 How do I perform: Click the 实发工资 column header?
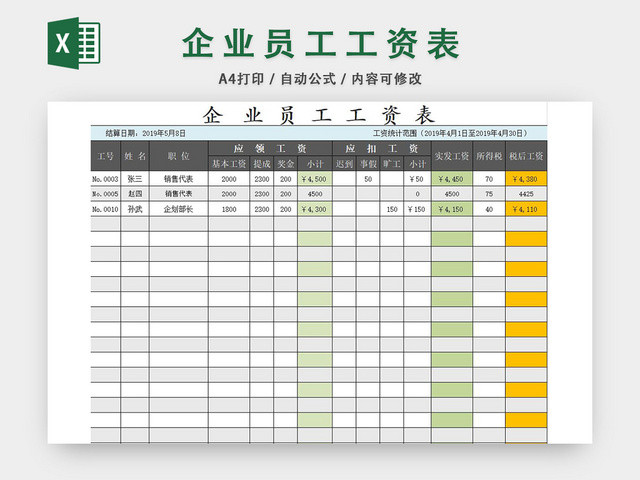(x=452, y=156)
